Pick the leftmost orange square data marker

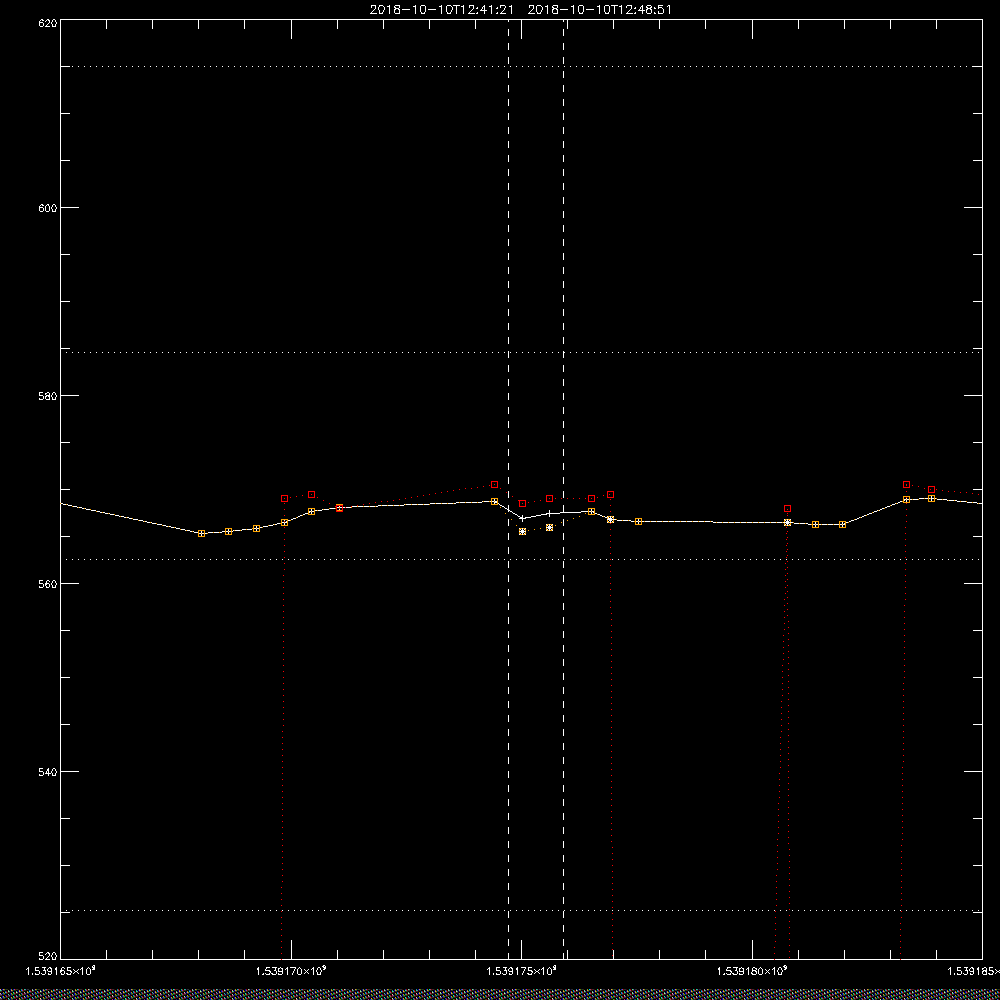point(202,533)
